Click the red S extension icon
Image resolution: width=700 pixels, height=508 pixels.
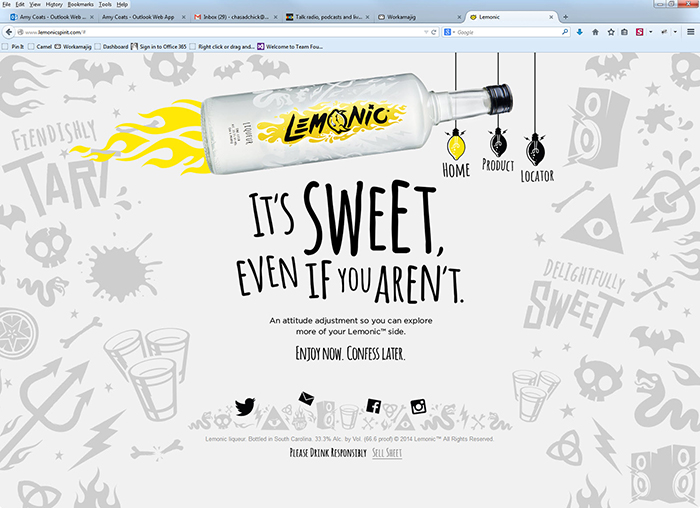tap(639, 32)
